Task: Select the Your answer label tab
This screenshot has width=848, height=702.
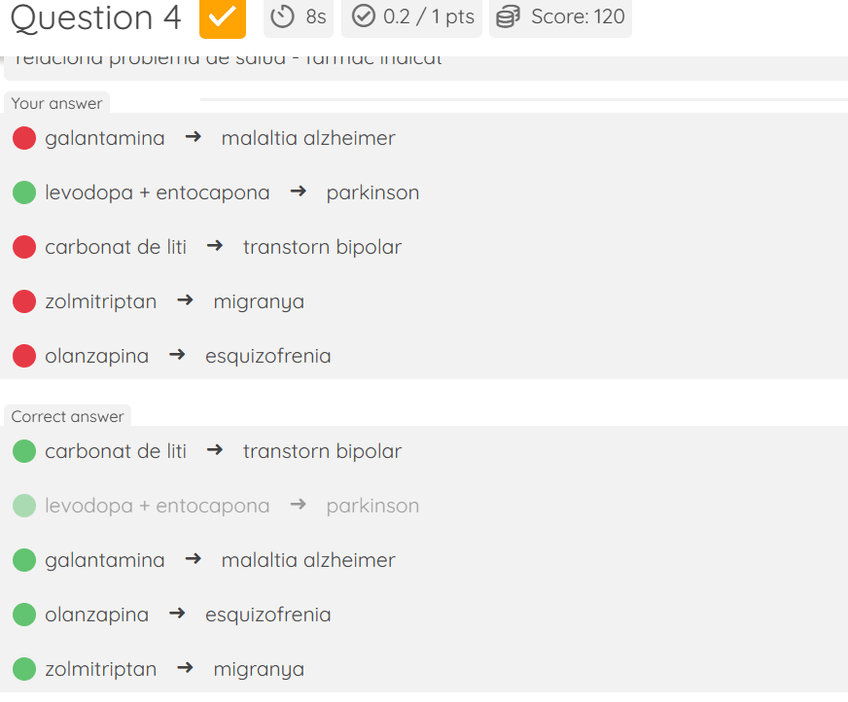Action: pos(57,104)
